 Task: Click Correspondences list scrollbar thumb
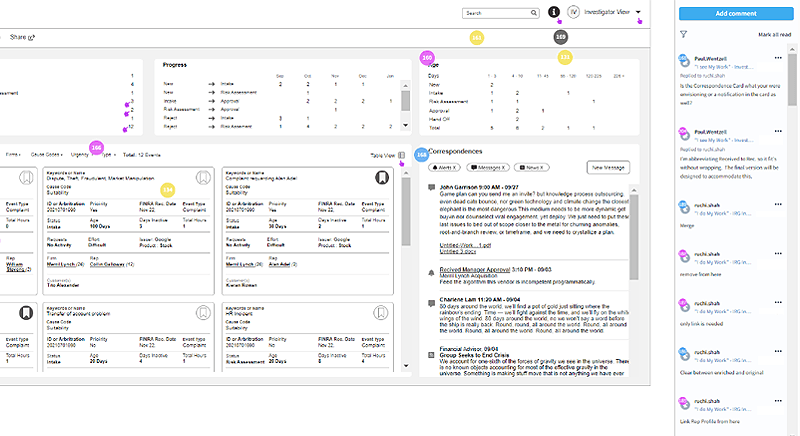click(x=634, y=237)
